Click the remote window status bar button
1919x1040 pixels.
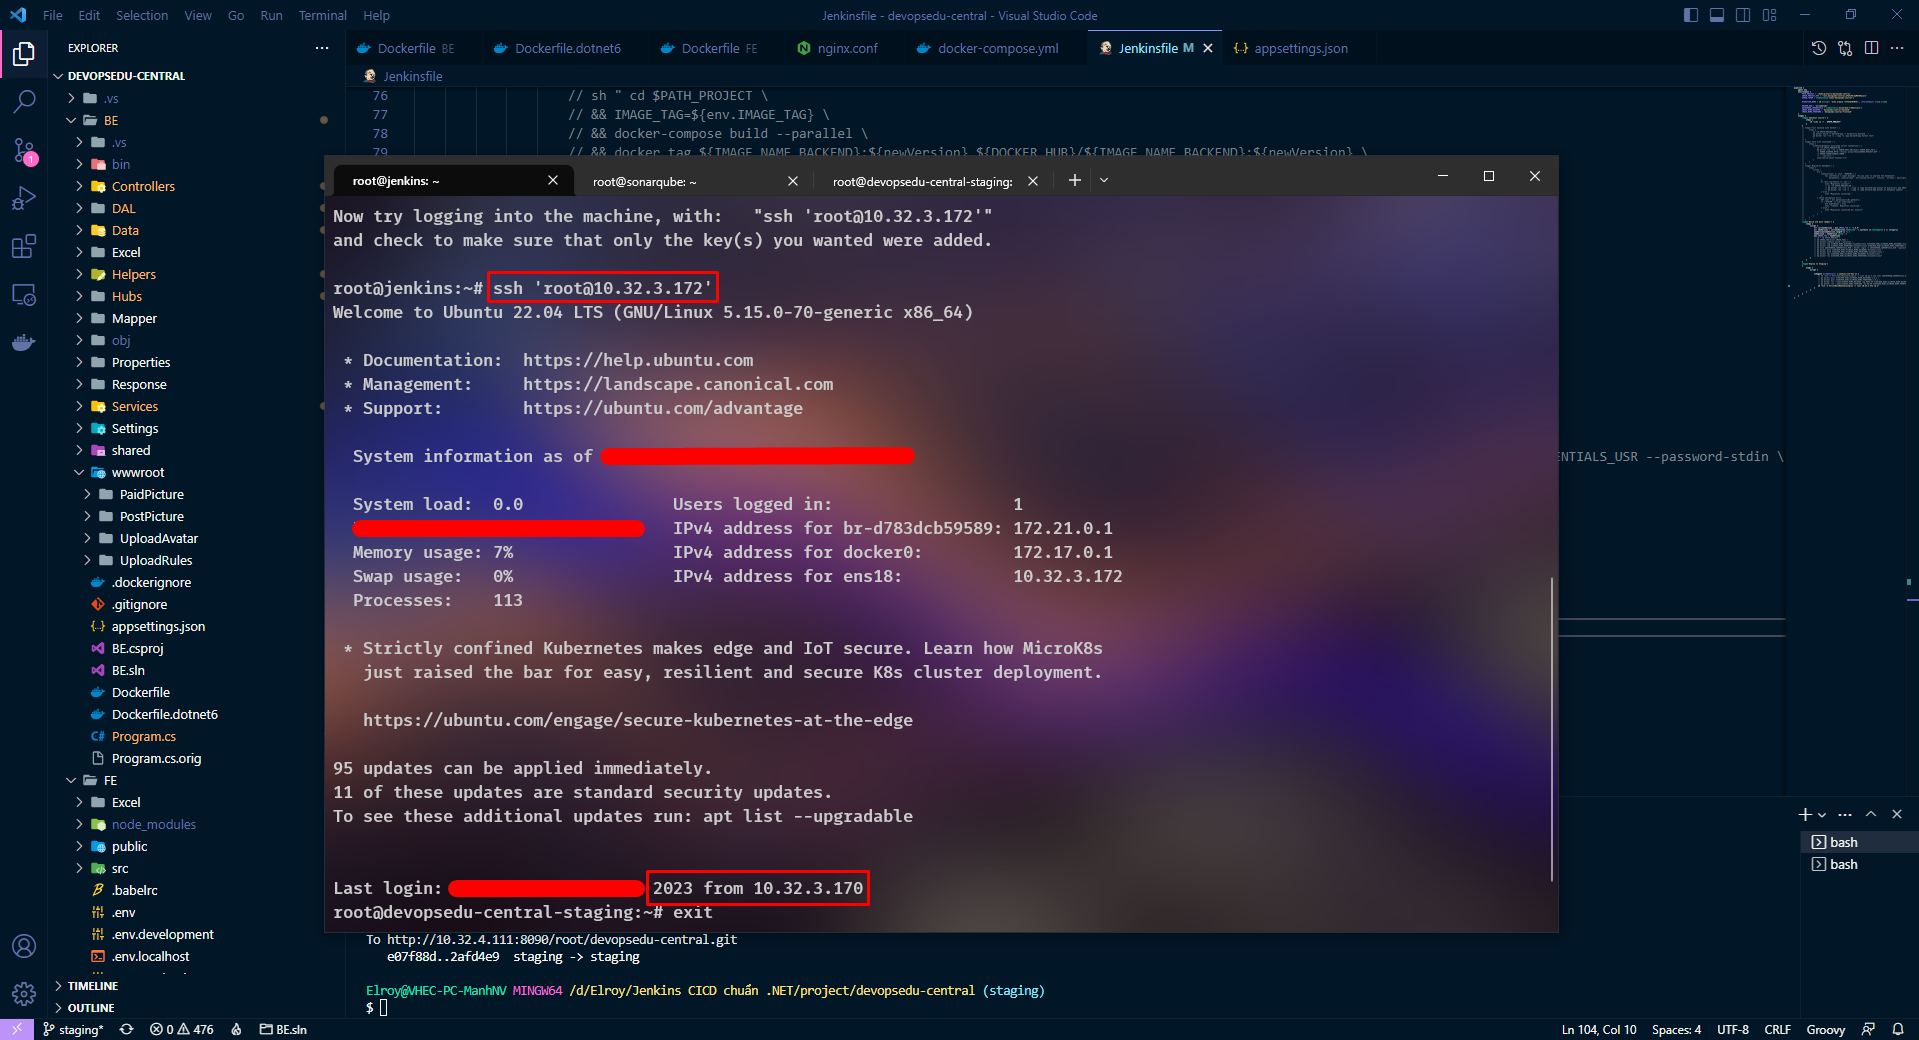pyautogui.click(x=17, y=1029)
